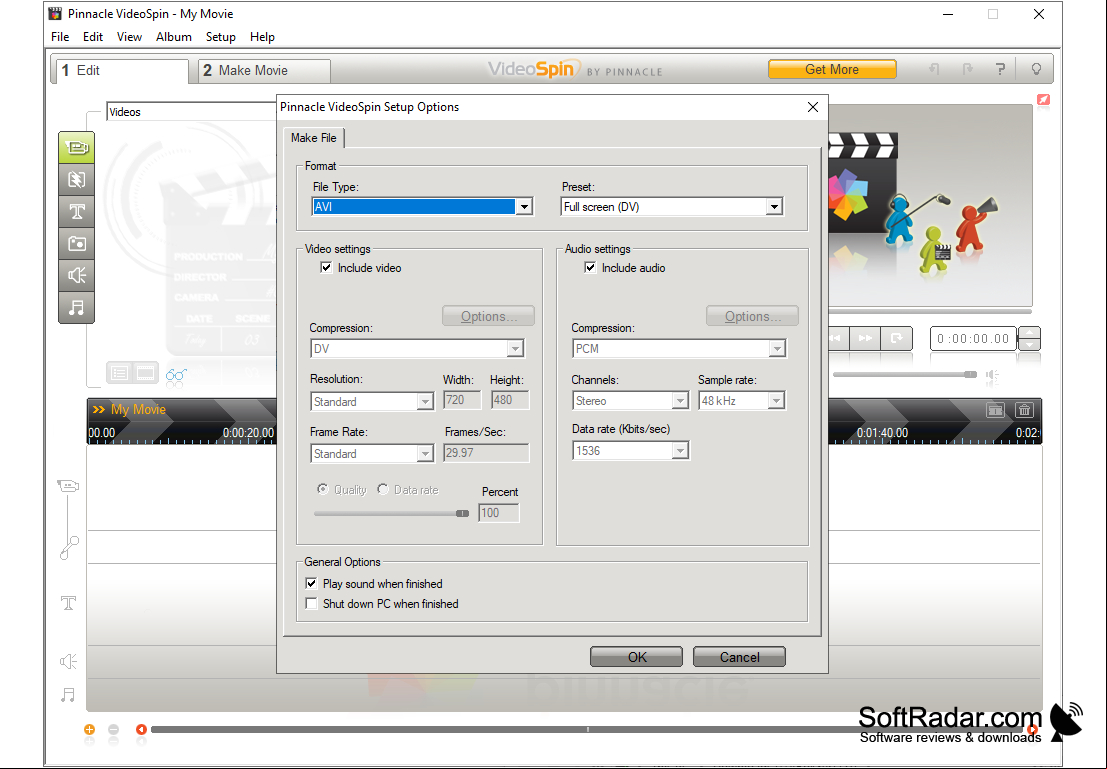Open the File menu
The image size is (1107, 769).
pos(60,37)
